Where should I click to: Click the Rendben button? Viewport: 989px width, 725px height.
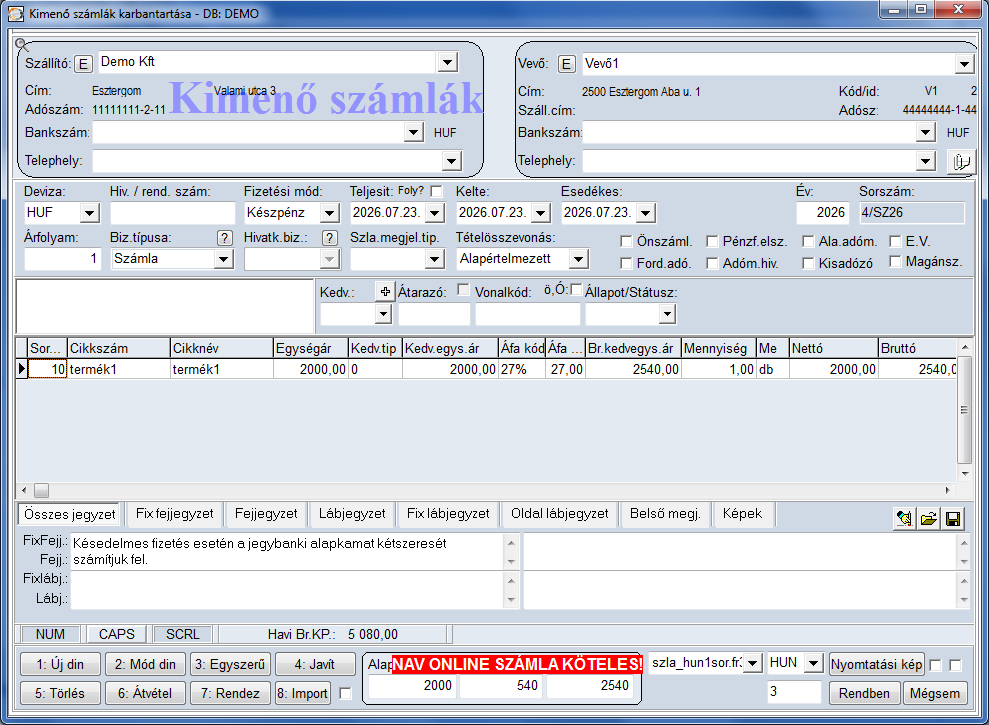(x=864, y=693)
